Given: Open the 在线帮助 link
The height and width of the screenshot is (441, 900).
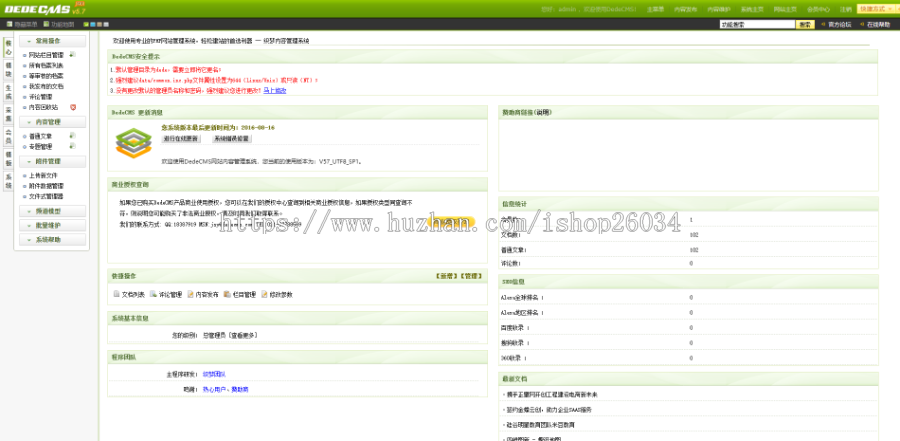Looking at the screenshot, I should tap(879, 25).
